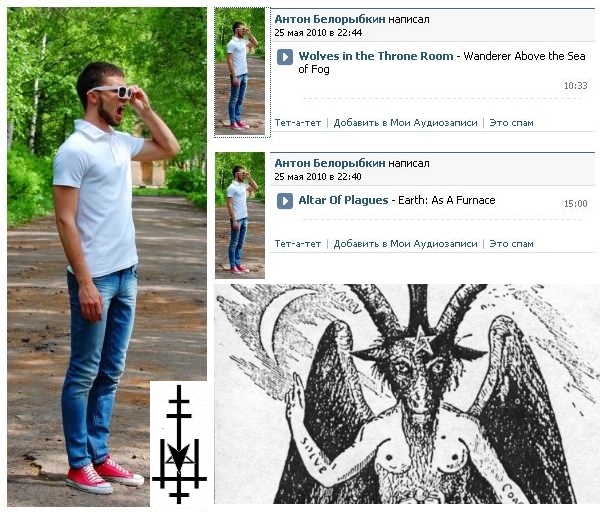Open the Wolves in the Throne Room artist link
Image resolution: width=600 pixels, height=524 pixels.
376,56
